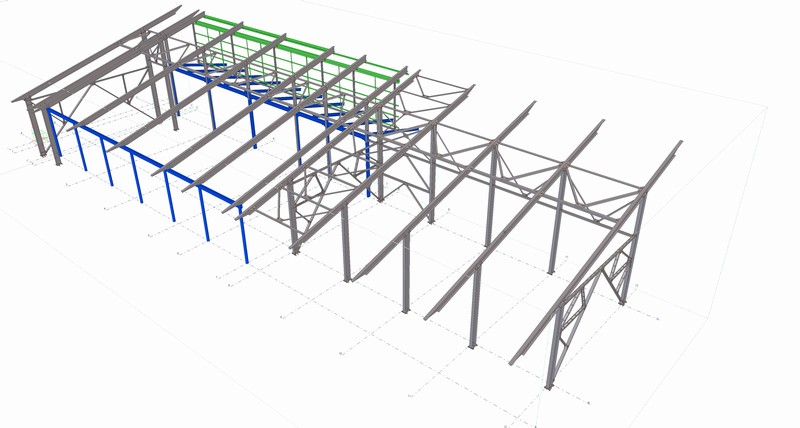Select the middle blue column in front row

(x=140, y=190)
